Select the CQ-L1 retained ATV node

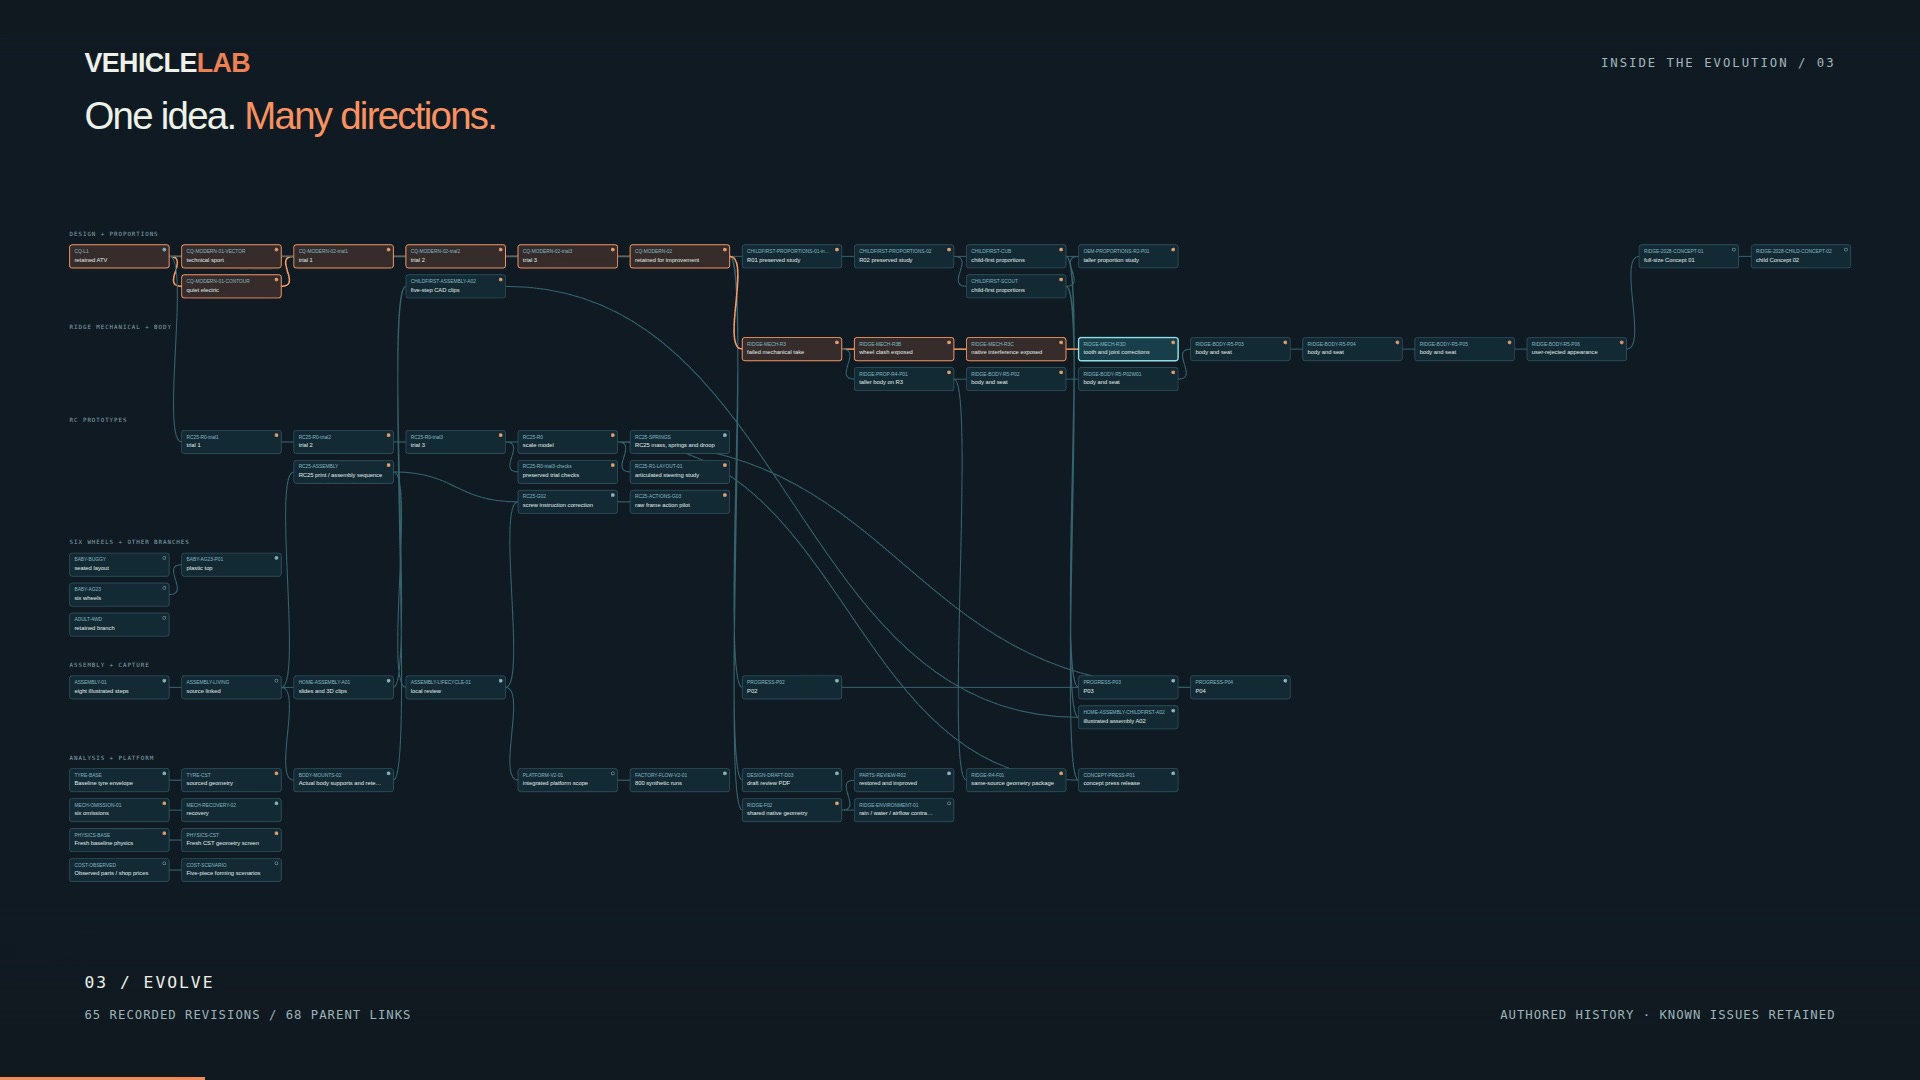[x=119, y=256]
